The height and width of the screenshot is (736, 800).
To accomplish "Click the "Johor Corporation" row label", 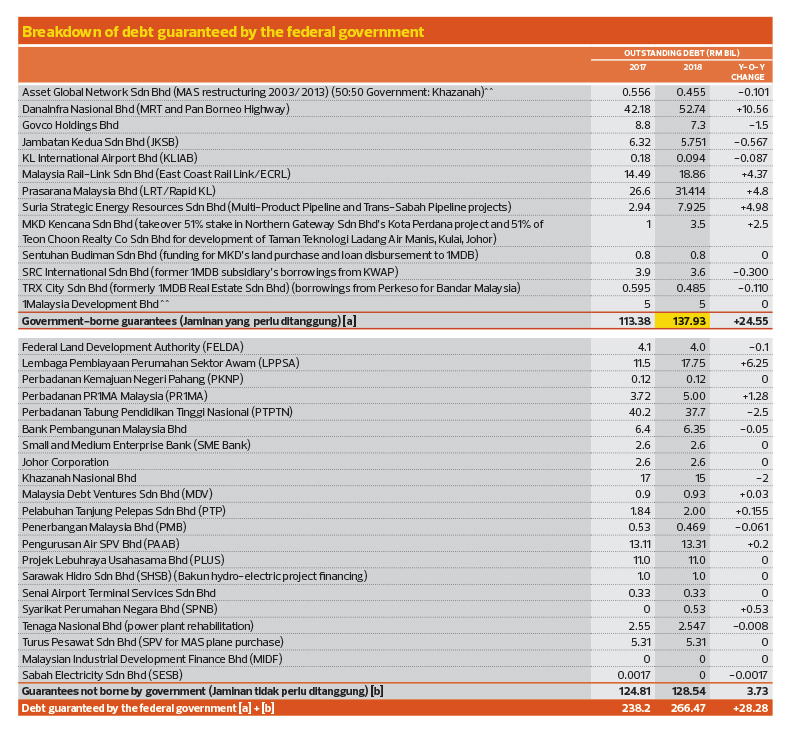I will [x=65, y=462].
